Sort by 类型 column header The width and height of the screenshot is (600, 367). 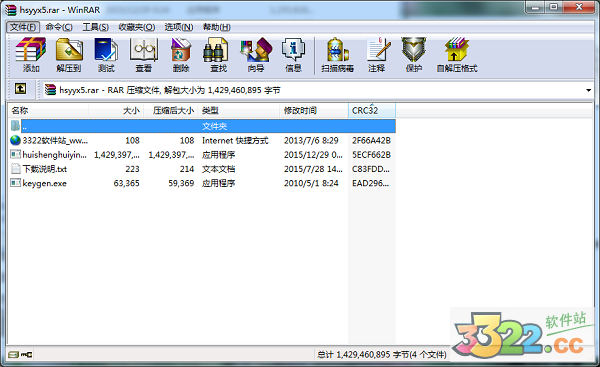pyautogui.click(x=239, y=111)
